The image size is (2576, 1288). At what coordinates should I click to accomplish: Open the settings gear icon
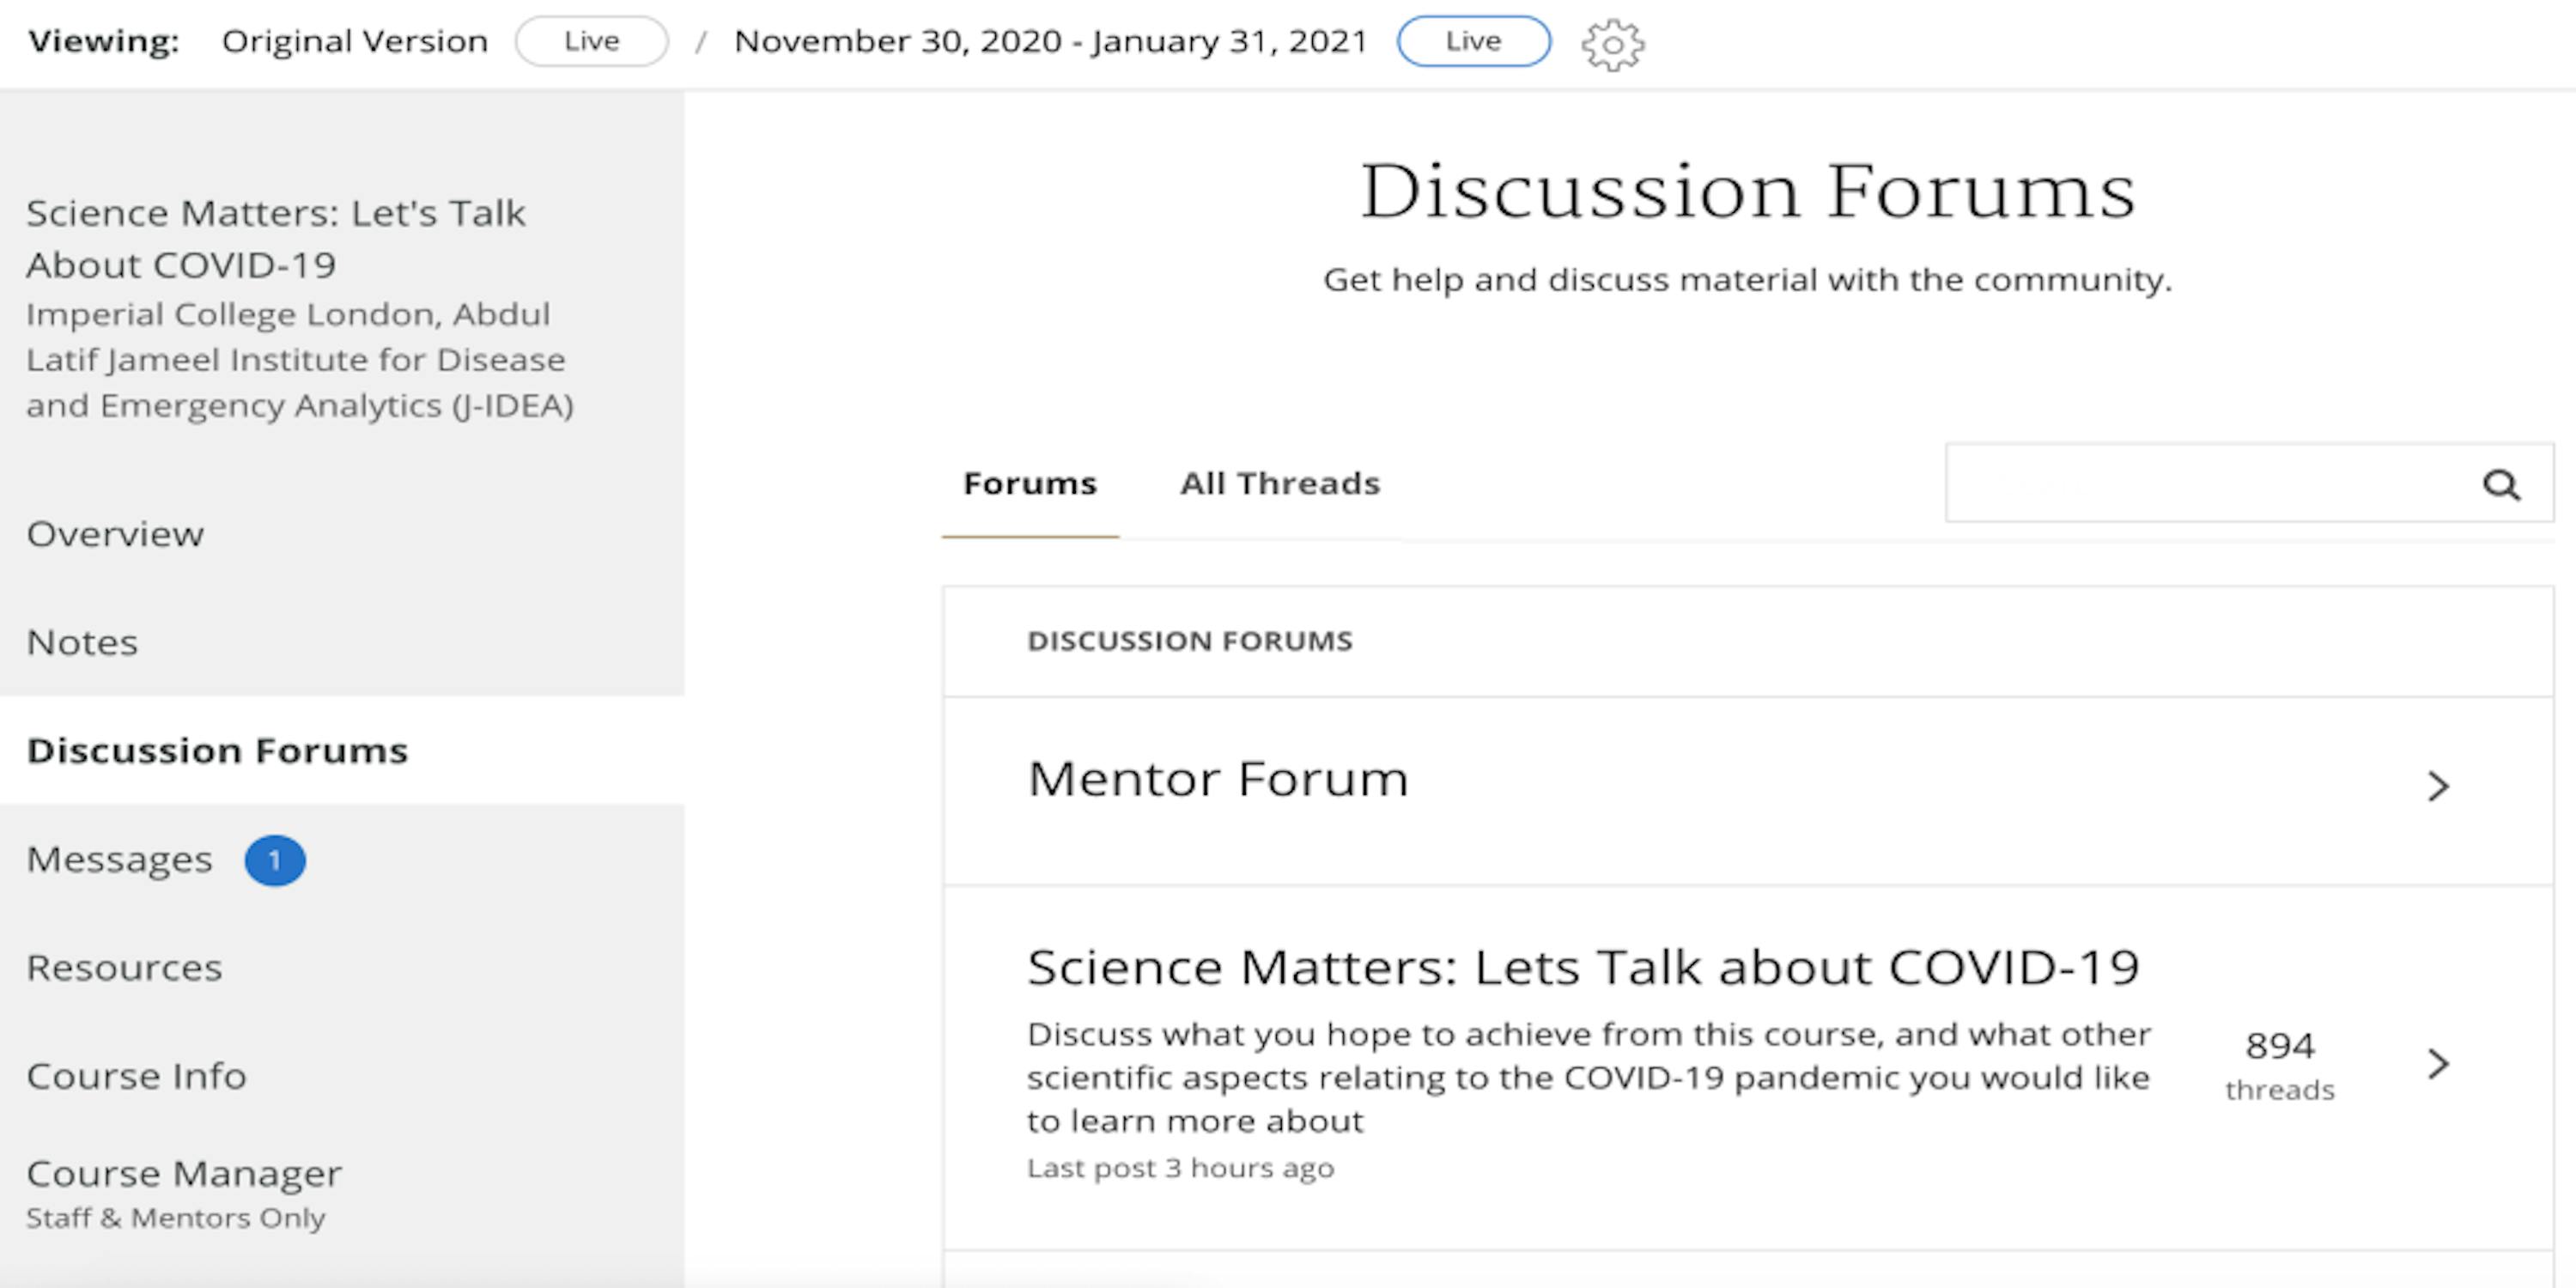1612,45
